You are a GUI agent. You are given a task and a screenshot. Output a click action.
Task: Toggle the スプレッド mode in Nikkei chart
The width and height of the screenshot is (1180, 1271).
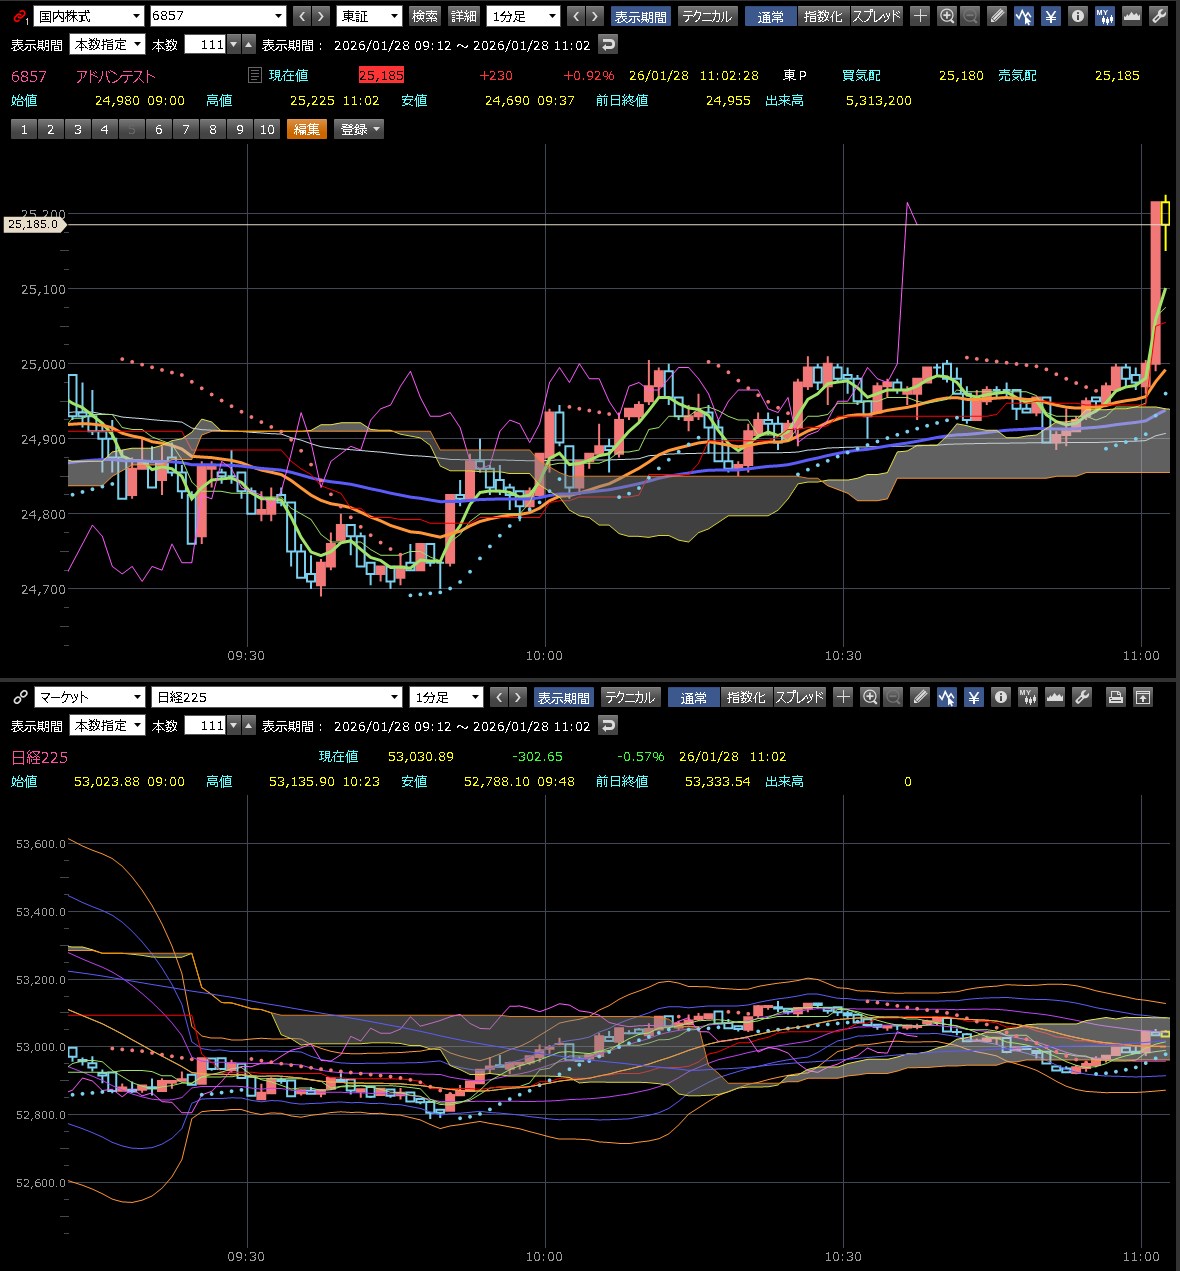pos(799,697)
